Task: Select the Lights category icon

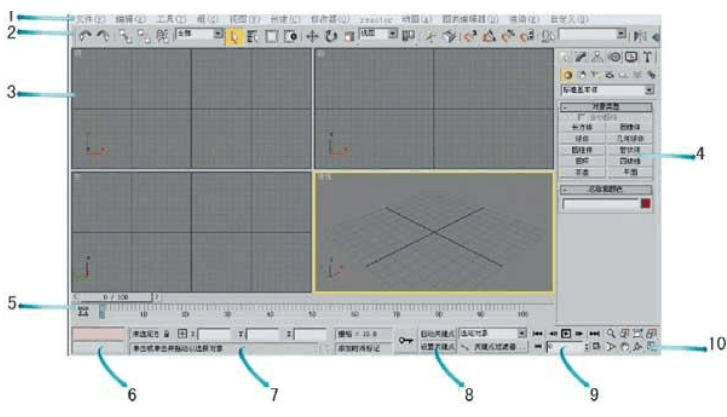Action: [x=595, y=75]
